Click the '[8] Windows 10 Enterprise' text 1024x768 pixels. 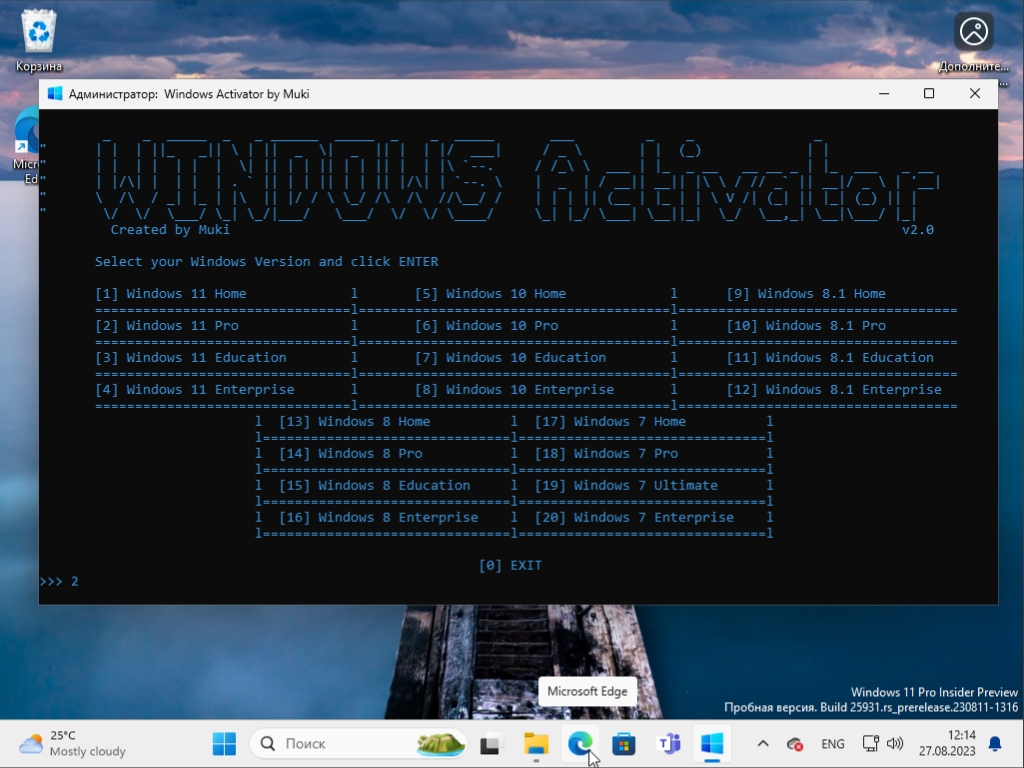tap(515, 390)
